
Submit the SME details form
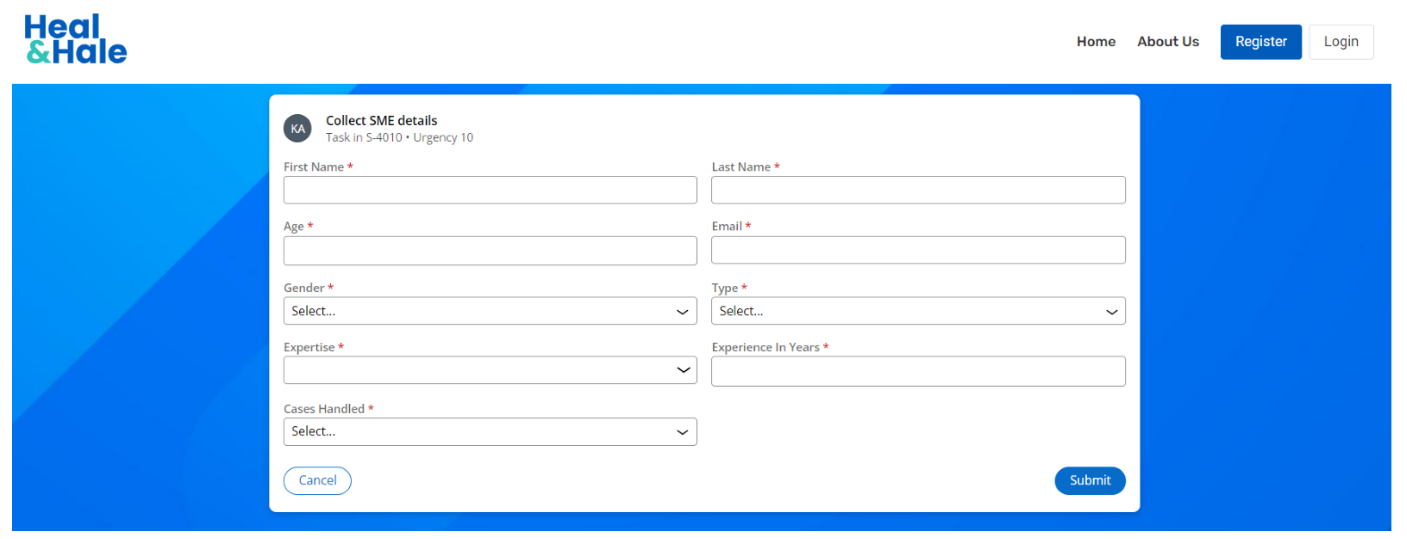tap(1089, 481)
